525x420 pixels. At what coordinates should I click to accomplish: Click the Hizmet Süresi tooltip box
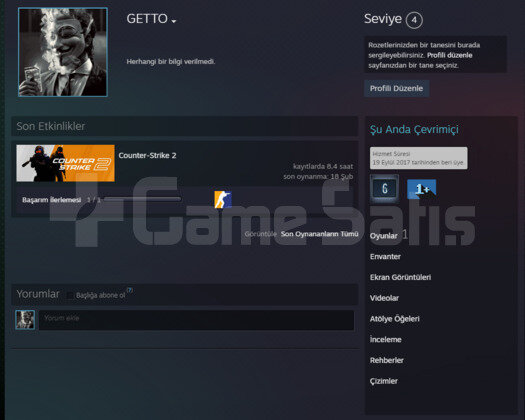(x=419, y=158)
